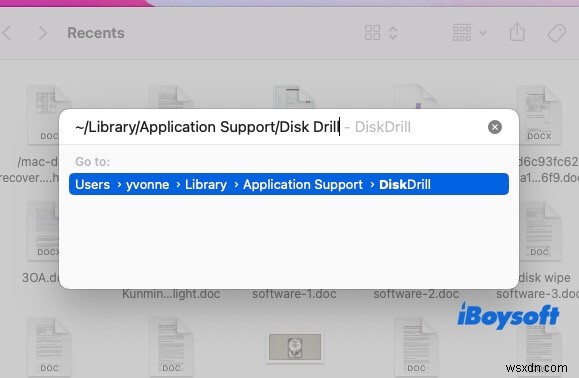The width and height of the screenshot is (579, 378).
Task: Select DOC icon below Kunmin...light.doc
Action: [171, 347]
